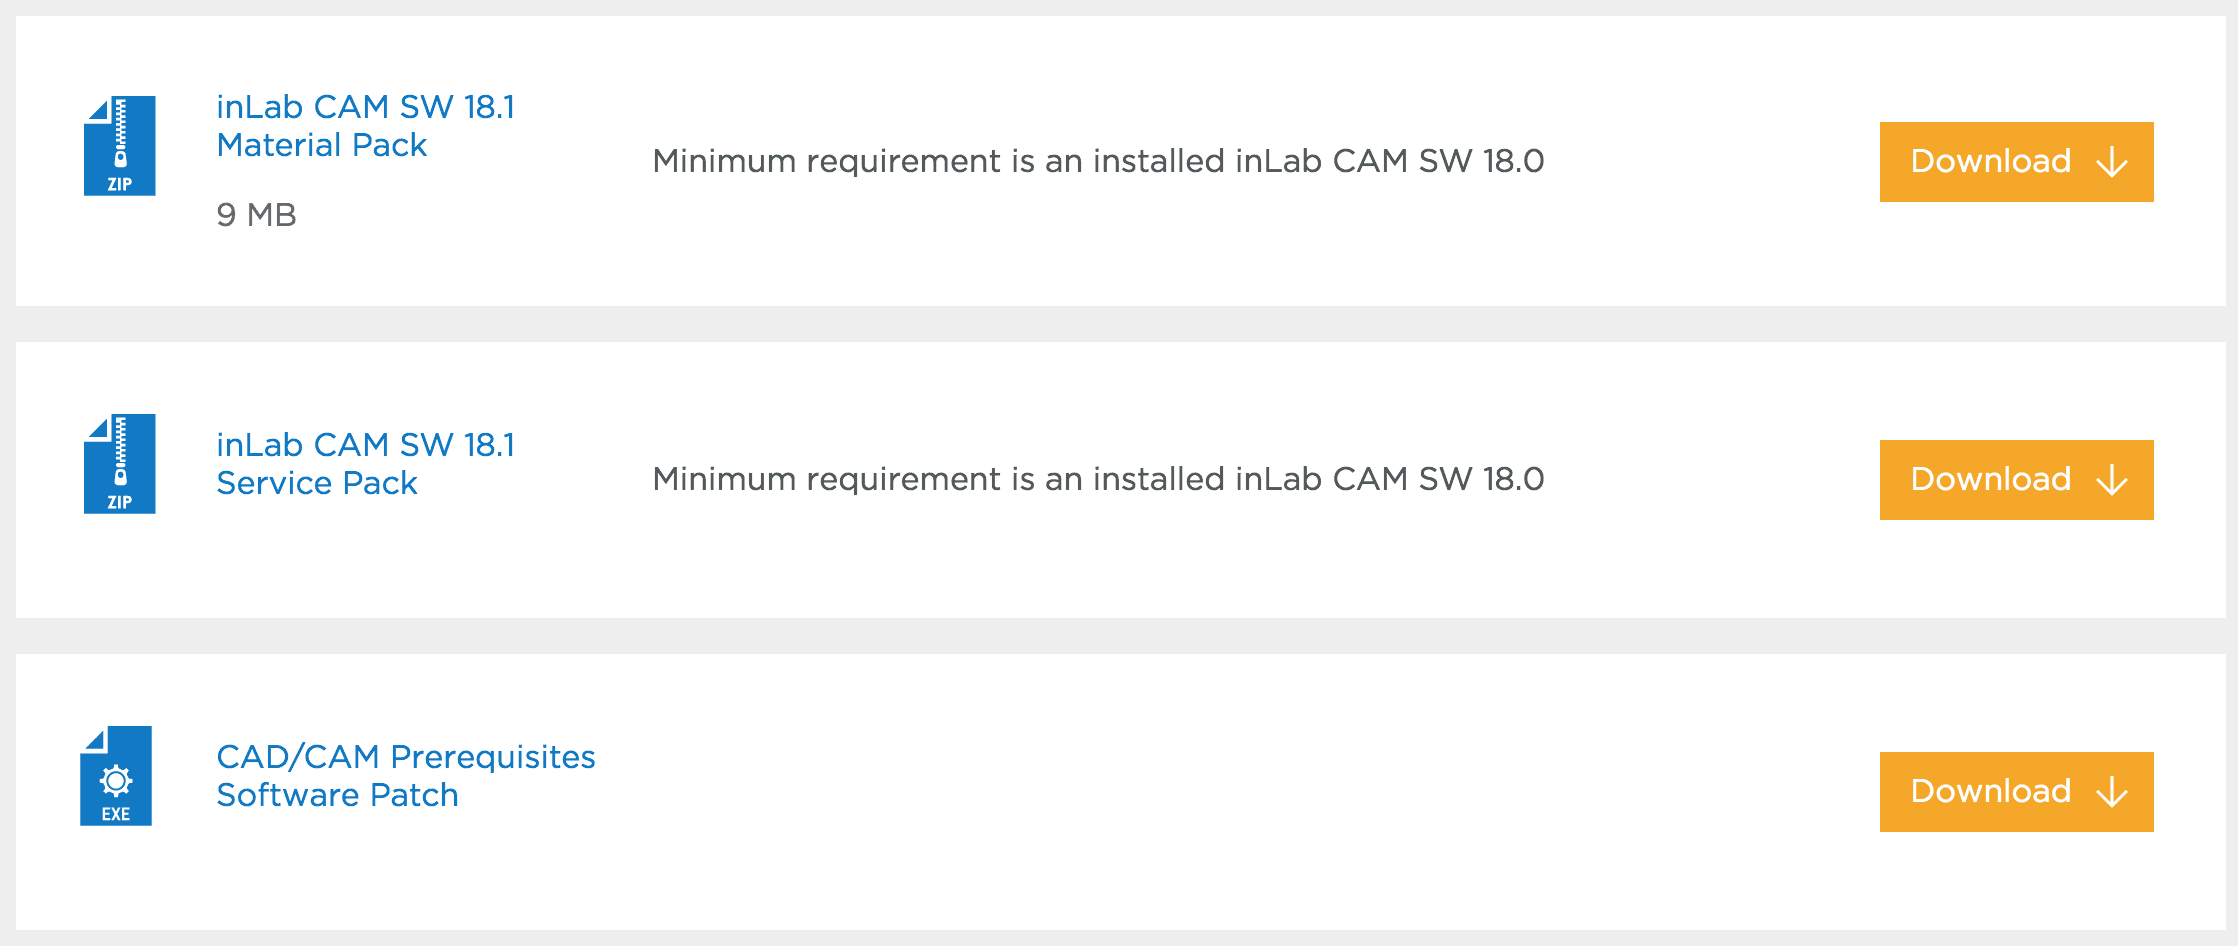Open the inLab CAM SW 18.1 Service Pack link
Screen dimensions: 2238x946
coord(365,445)
